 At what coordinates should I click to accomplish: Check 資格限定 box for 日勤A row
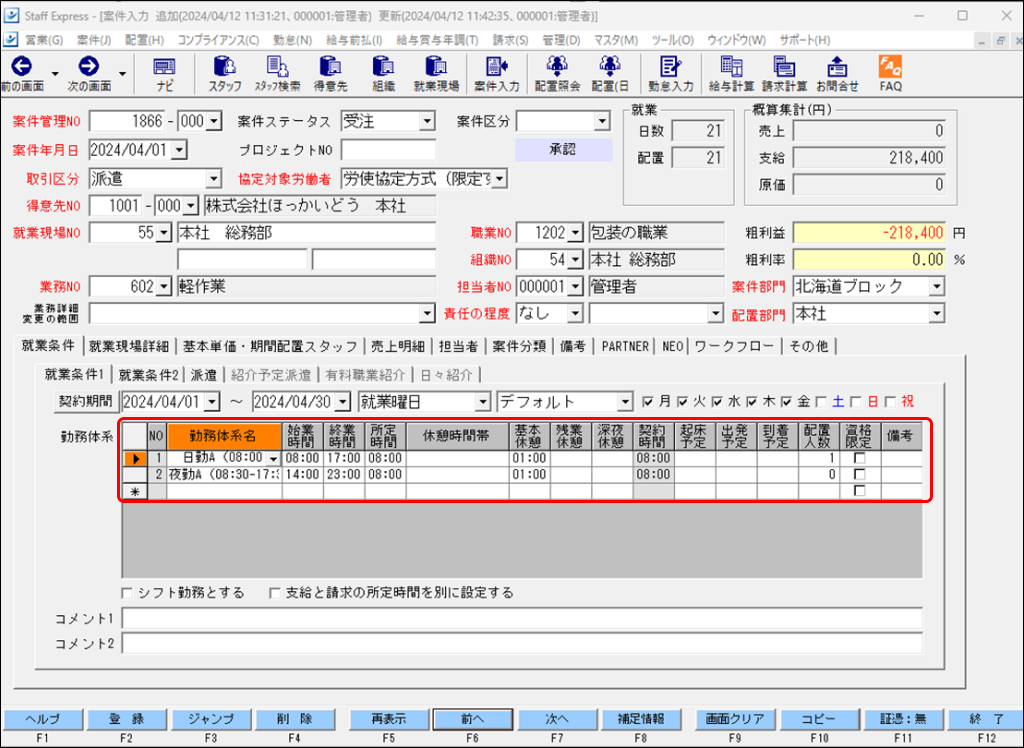859,459
